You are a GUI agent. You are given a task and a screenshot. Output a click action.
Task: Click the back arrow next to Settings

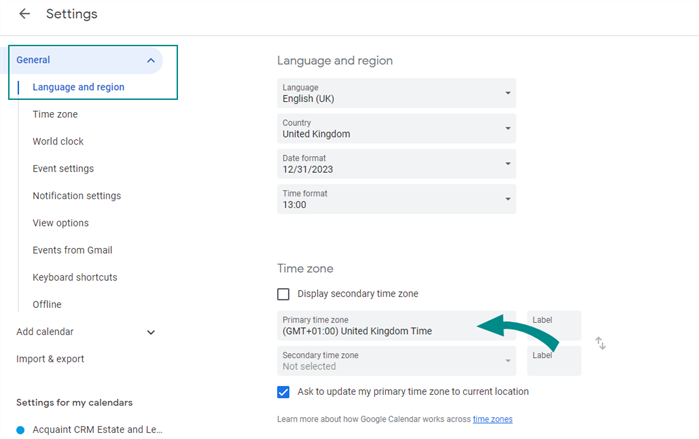click(x=24, y=14)
